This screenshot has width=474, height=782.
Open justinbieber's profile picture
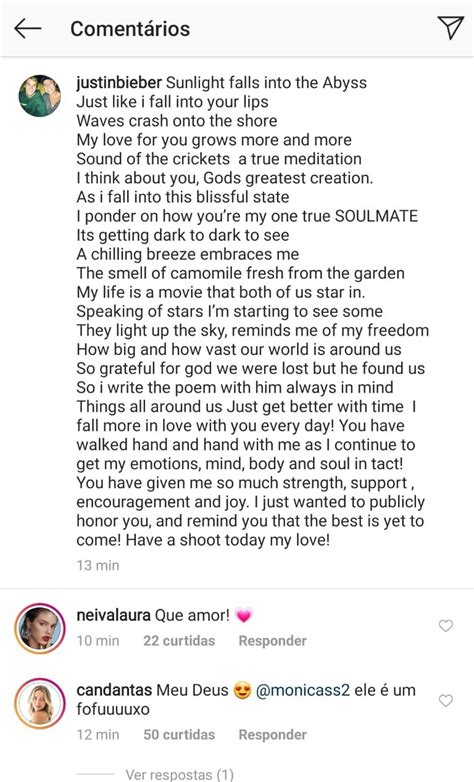click(40, 96)
